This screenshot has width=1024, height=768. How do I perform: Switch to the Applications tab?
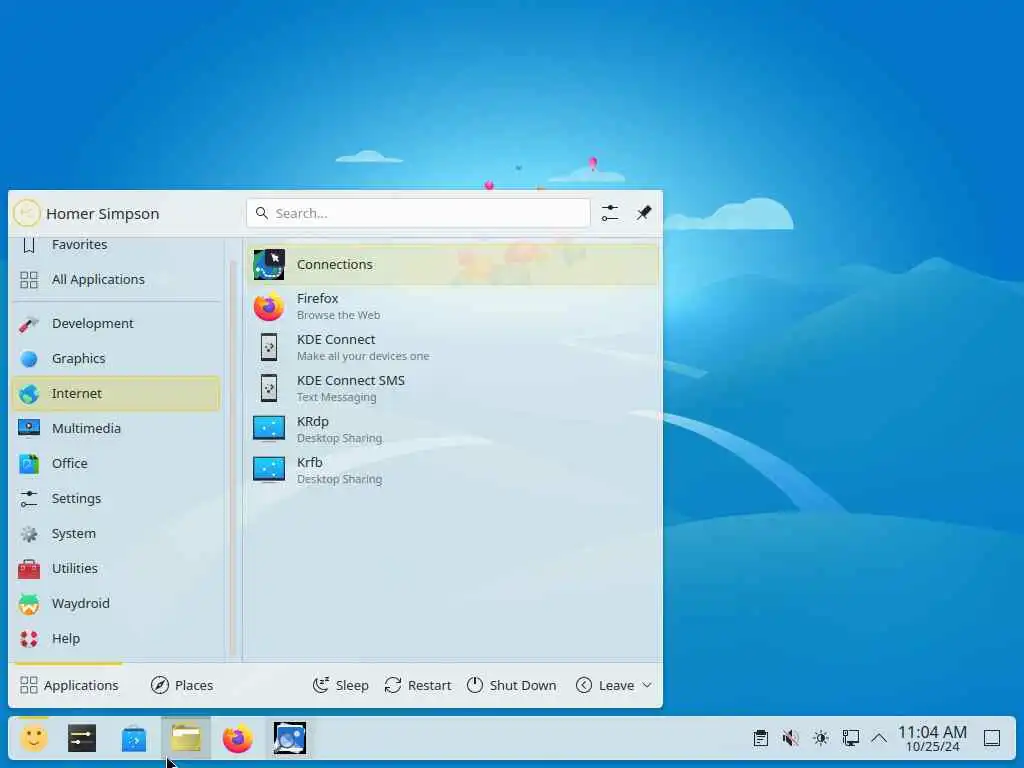pos(69,685)
